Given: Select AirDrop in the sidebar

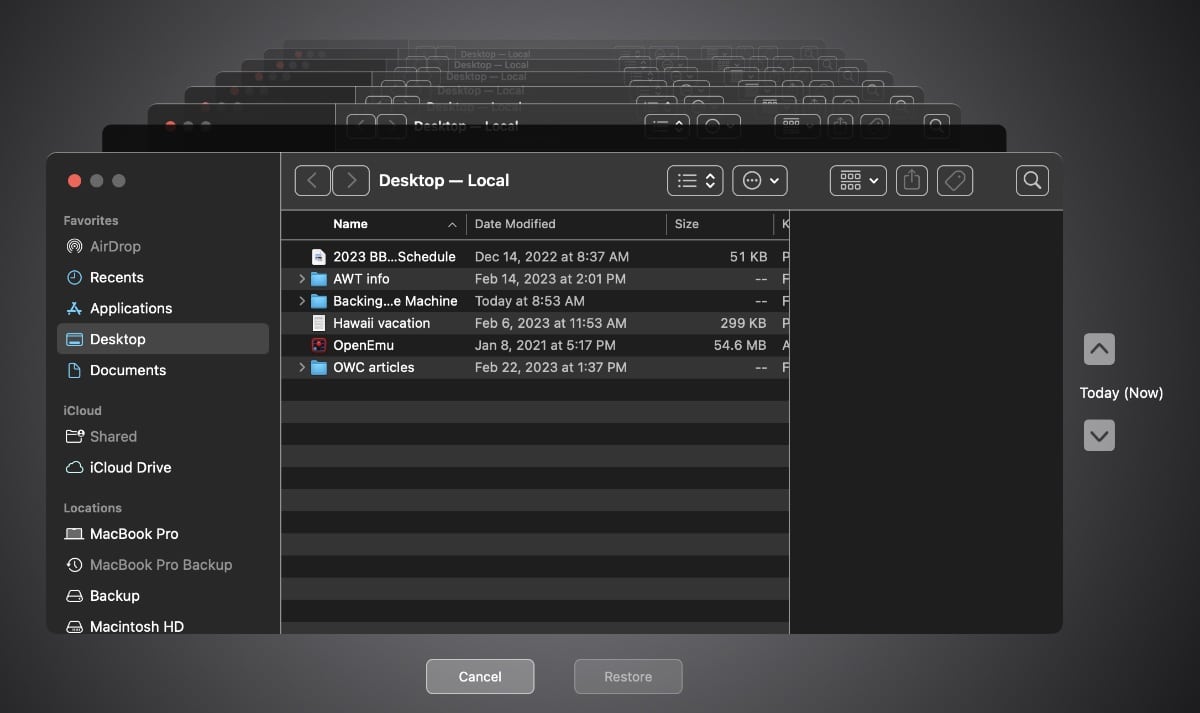Looking at the screenshot, I should click(x=115, y=247).
